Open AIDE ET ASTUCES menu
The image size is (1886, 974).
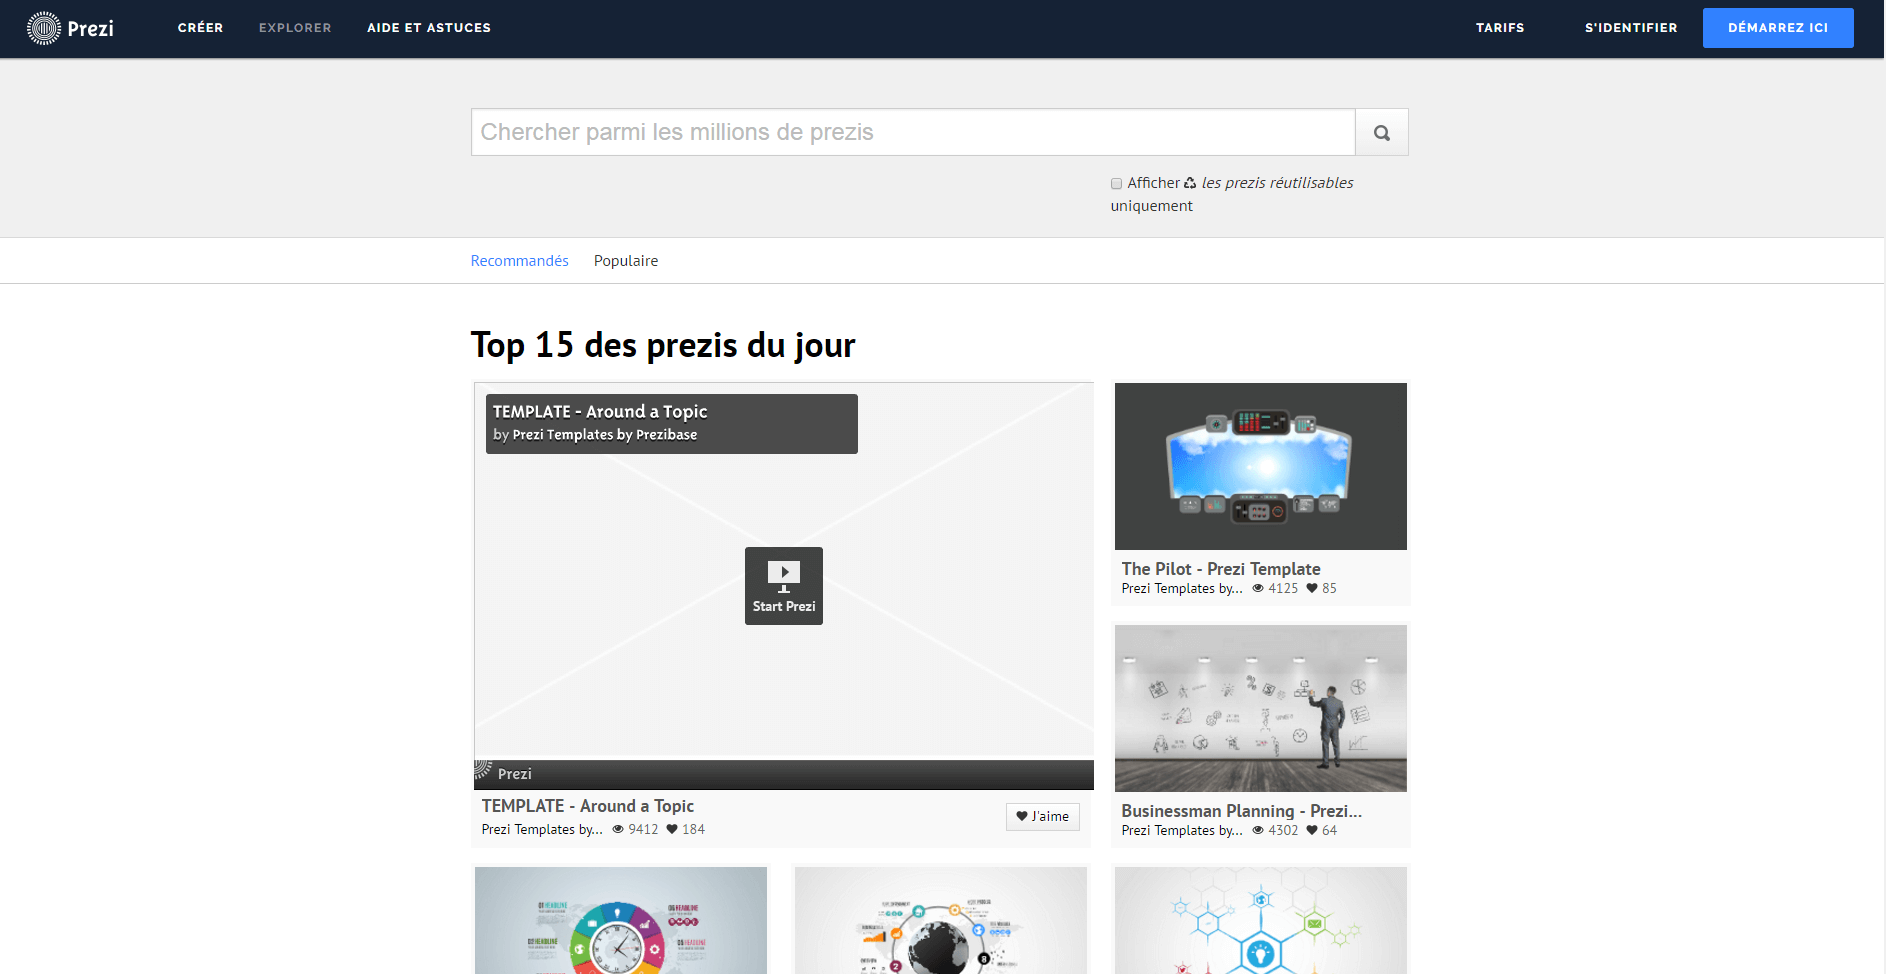pyautogui.click(x=429, y=28)
